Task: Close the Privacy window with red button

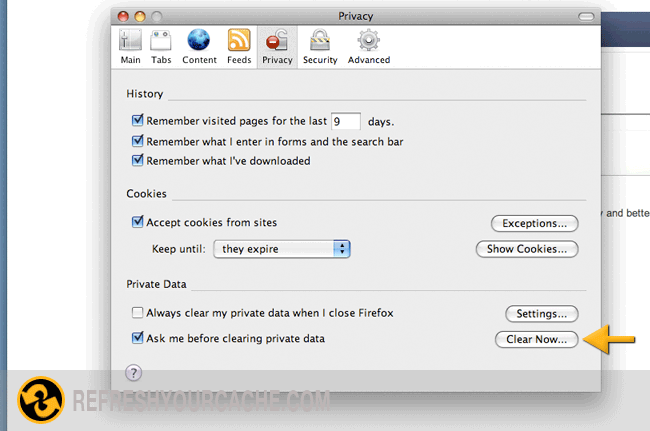Action: [123, 17]
